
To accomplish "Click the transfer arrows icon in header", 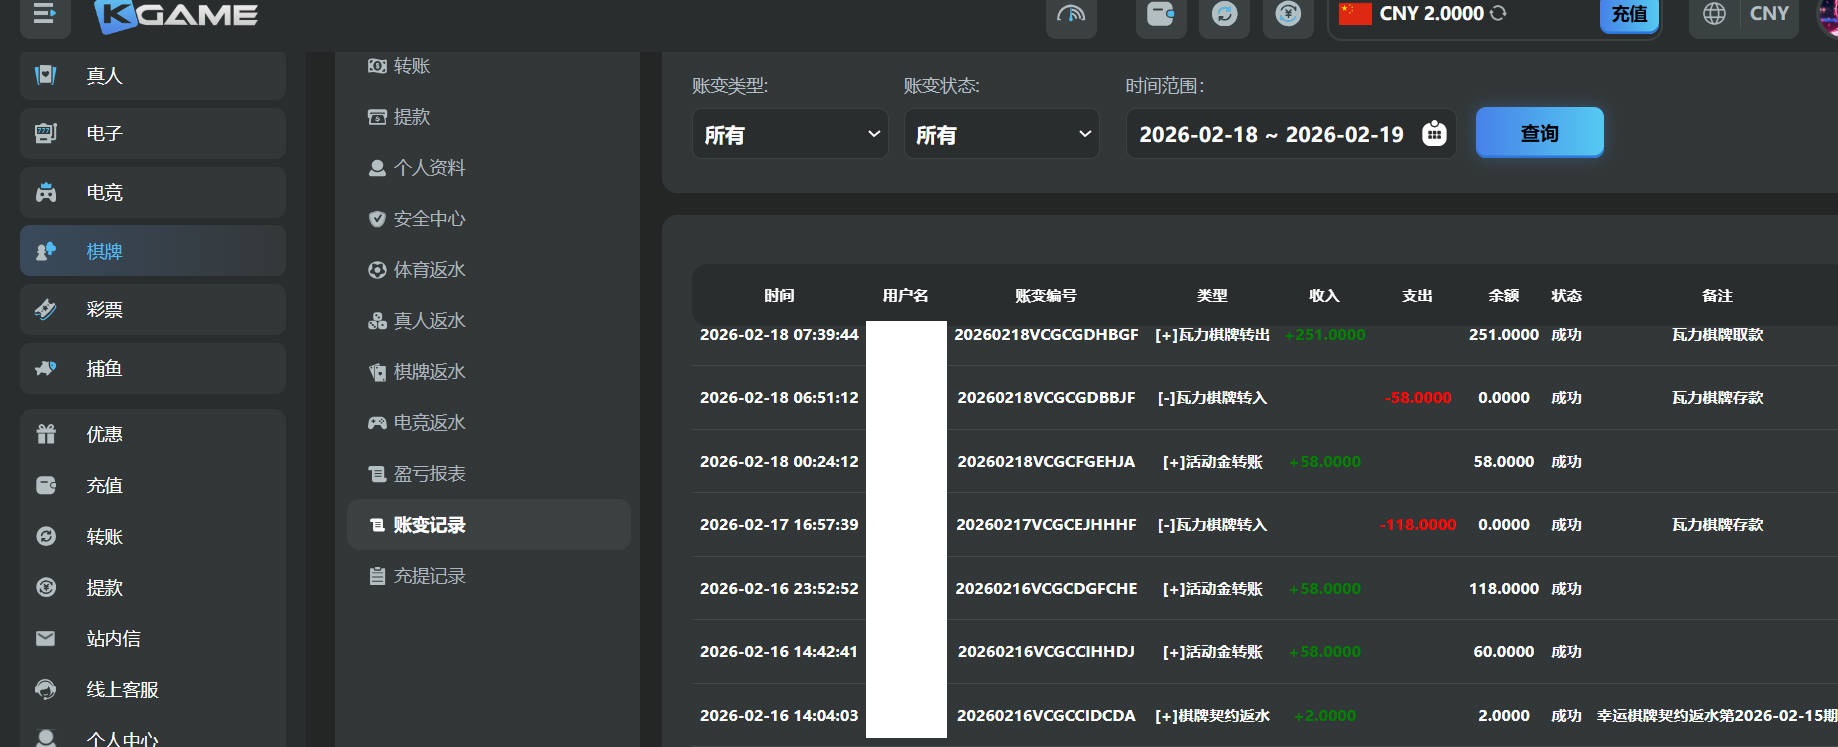I will tap(1224, 15).
